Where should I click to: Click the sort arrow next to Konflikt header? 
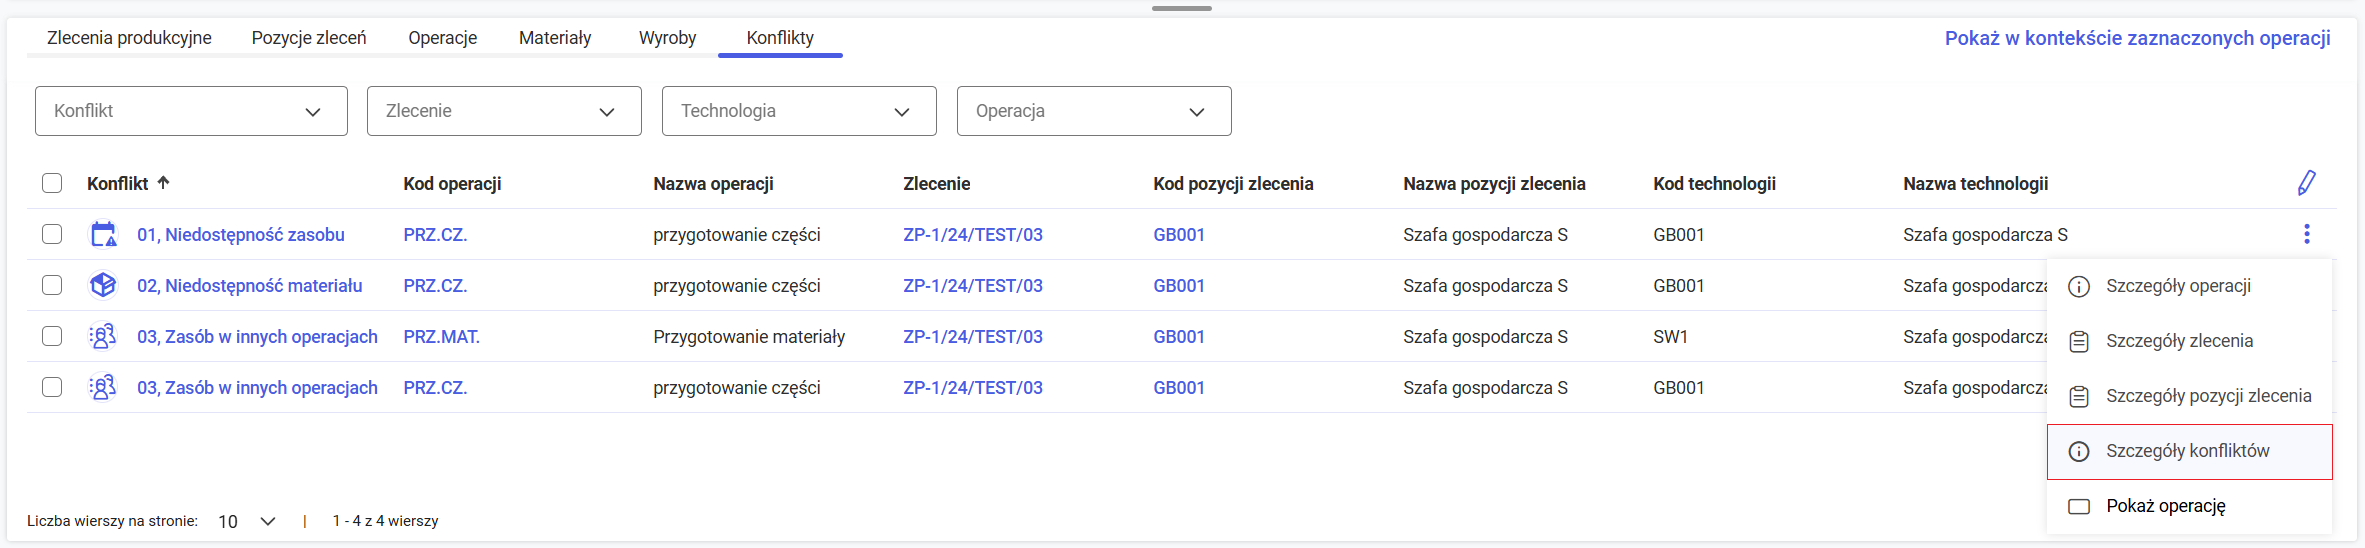[x=164, y=183]
